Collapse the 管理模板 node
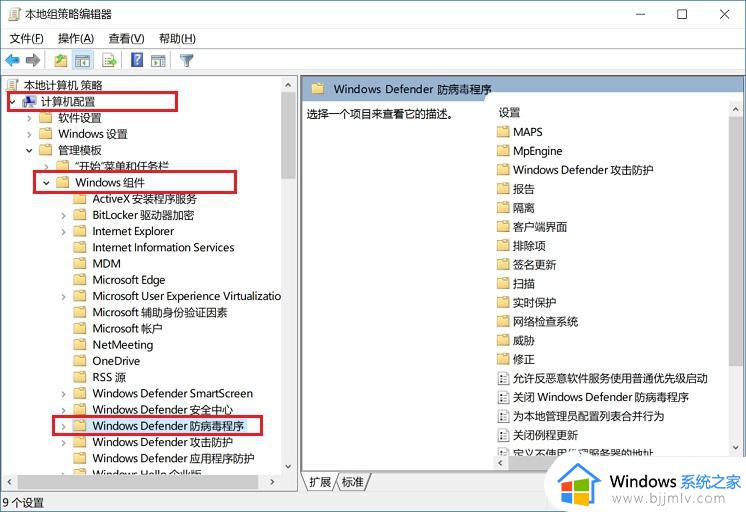The image size is (746, 512). [x=29, y=150]
